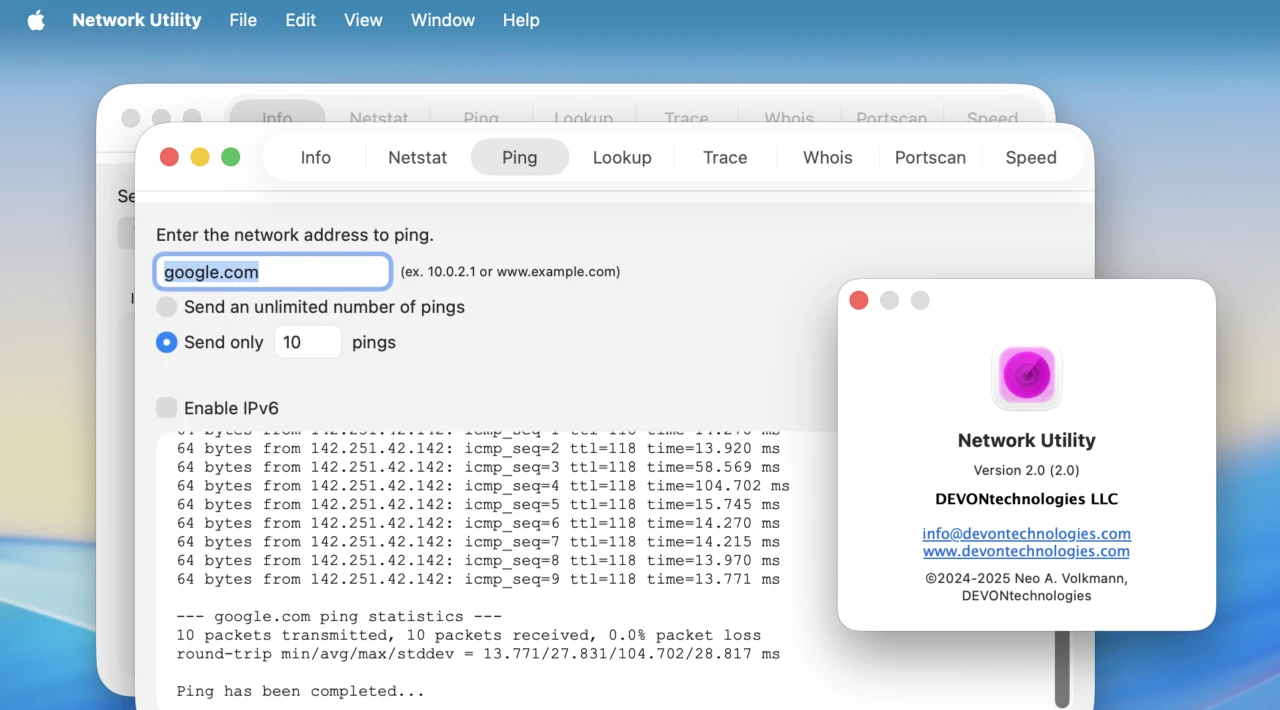Switch to the Info tab
1280x710 pixels.
(315, 157)
